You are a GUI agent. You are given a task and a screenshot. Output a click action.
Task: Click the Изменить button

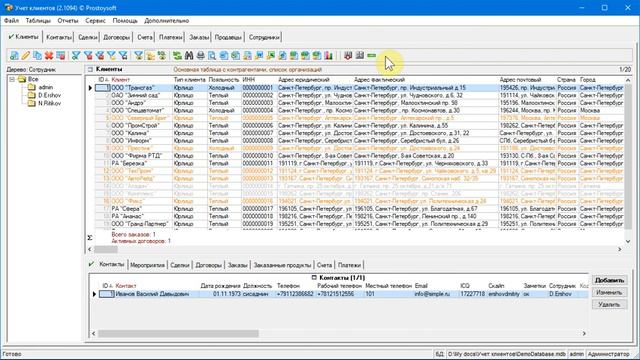[609, 293]
